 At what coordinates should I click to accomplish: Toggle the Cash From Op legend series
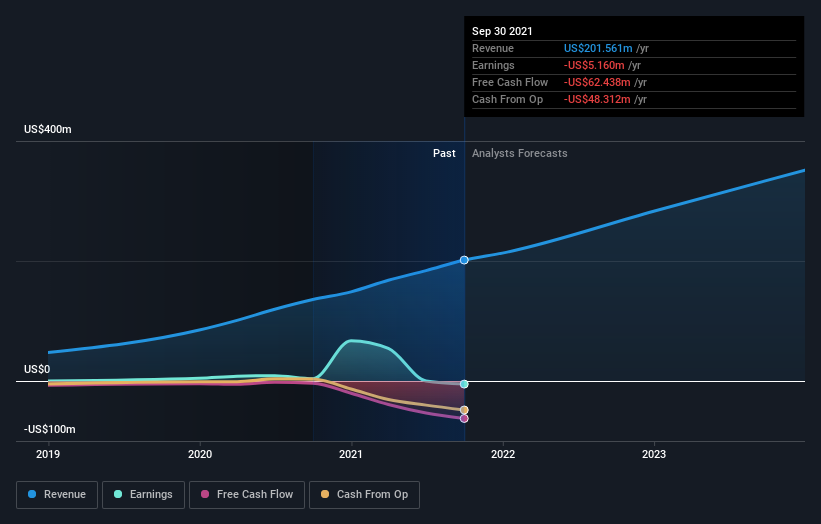point(364,495)
